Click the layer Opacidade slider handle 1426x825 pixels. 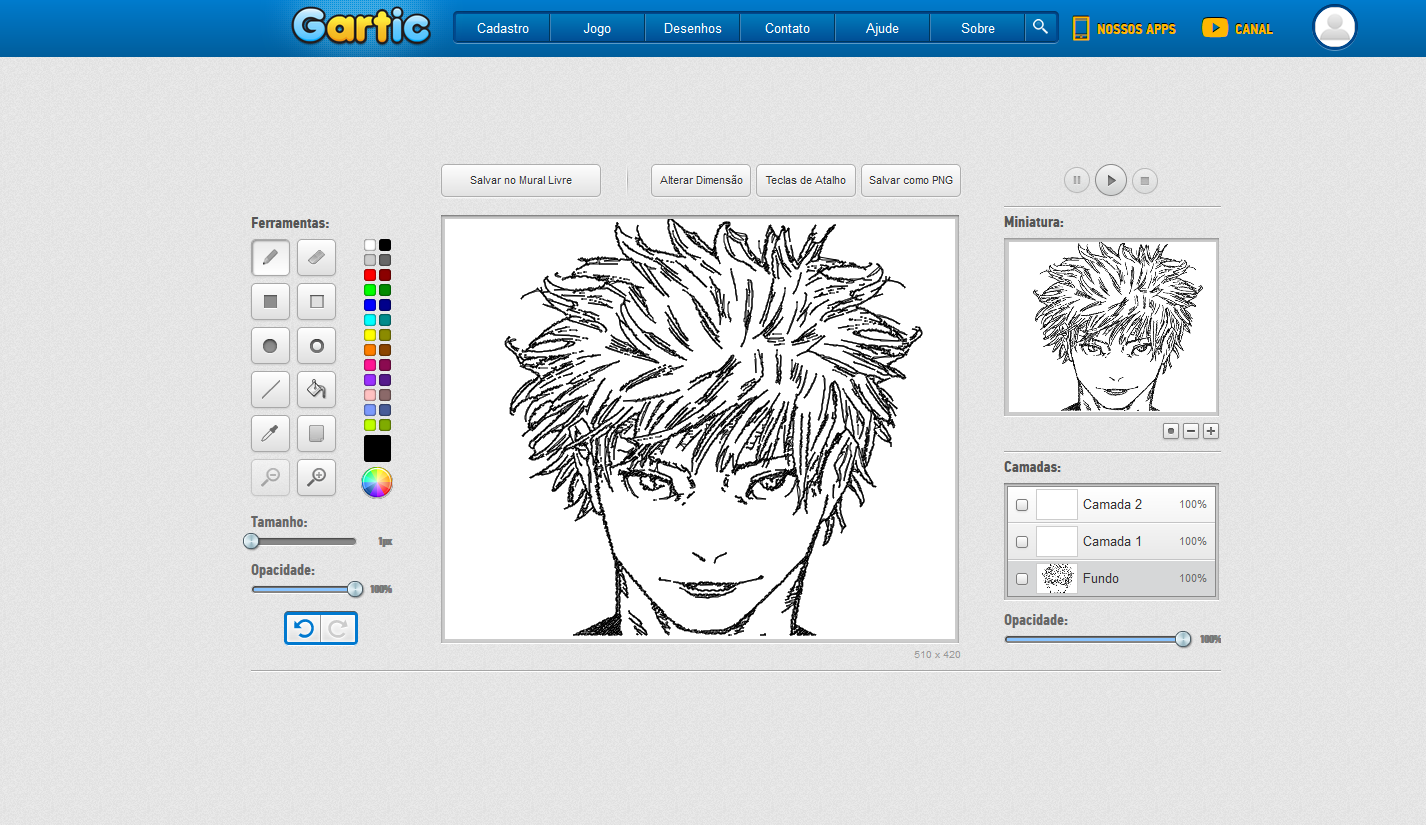click(x=1183, y=639)
